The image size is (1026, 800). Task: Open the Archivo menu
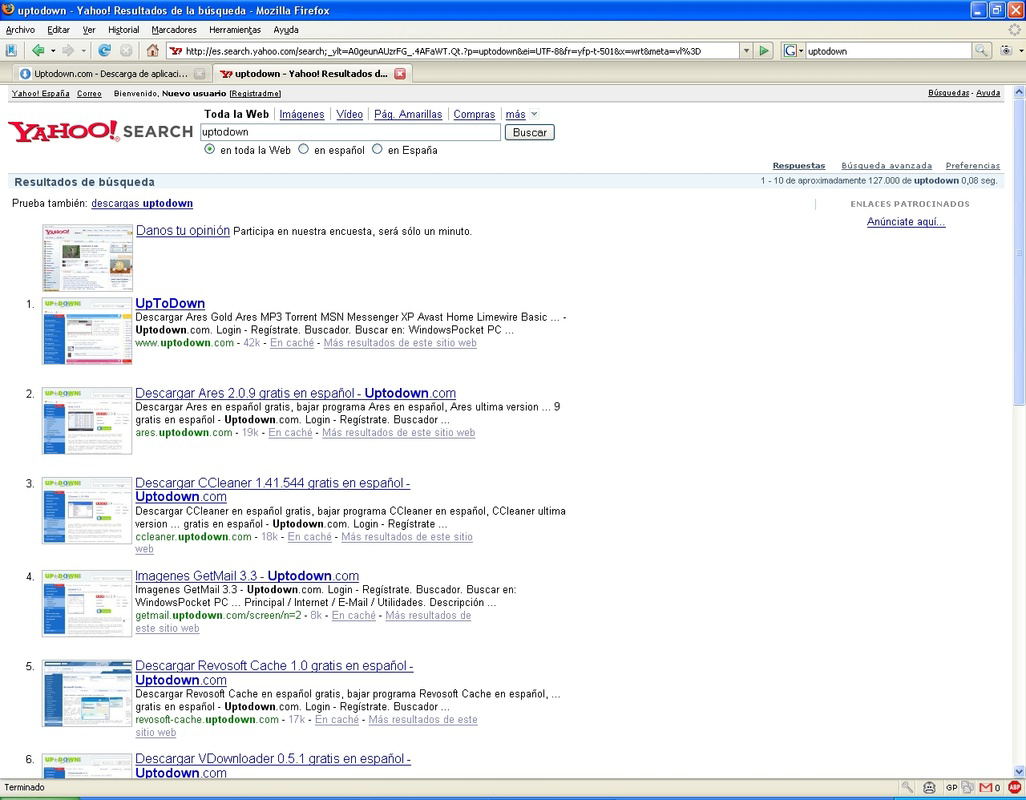(20, 29)
